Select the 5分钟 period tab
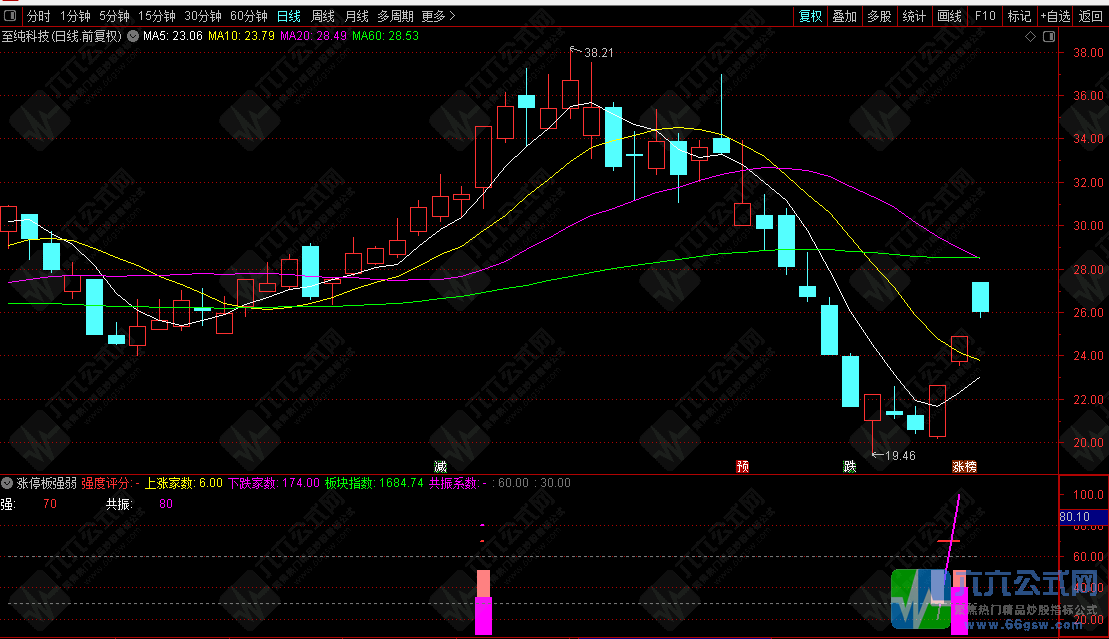1109x639 pixels. click(114, 16)
